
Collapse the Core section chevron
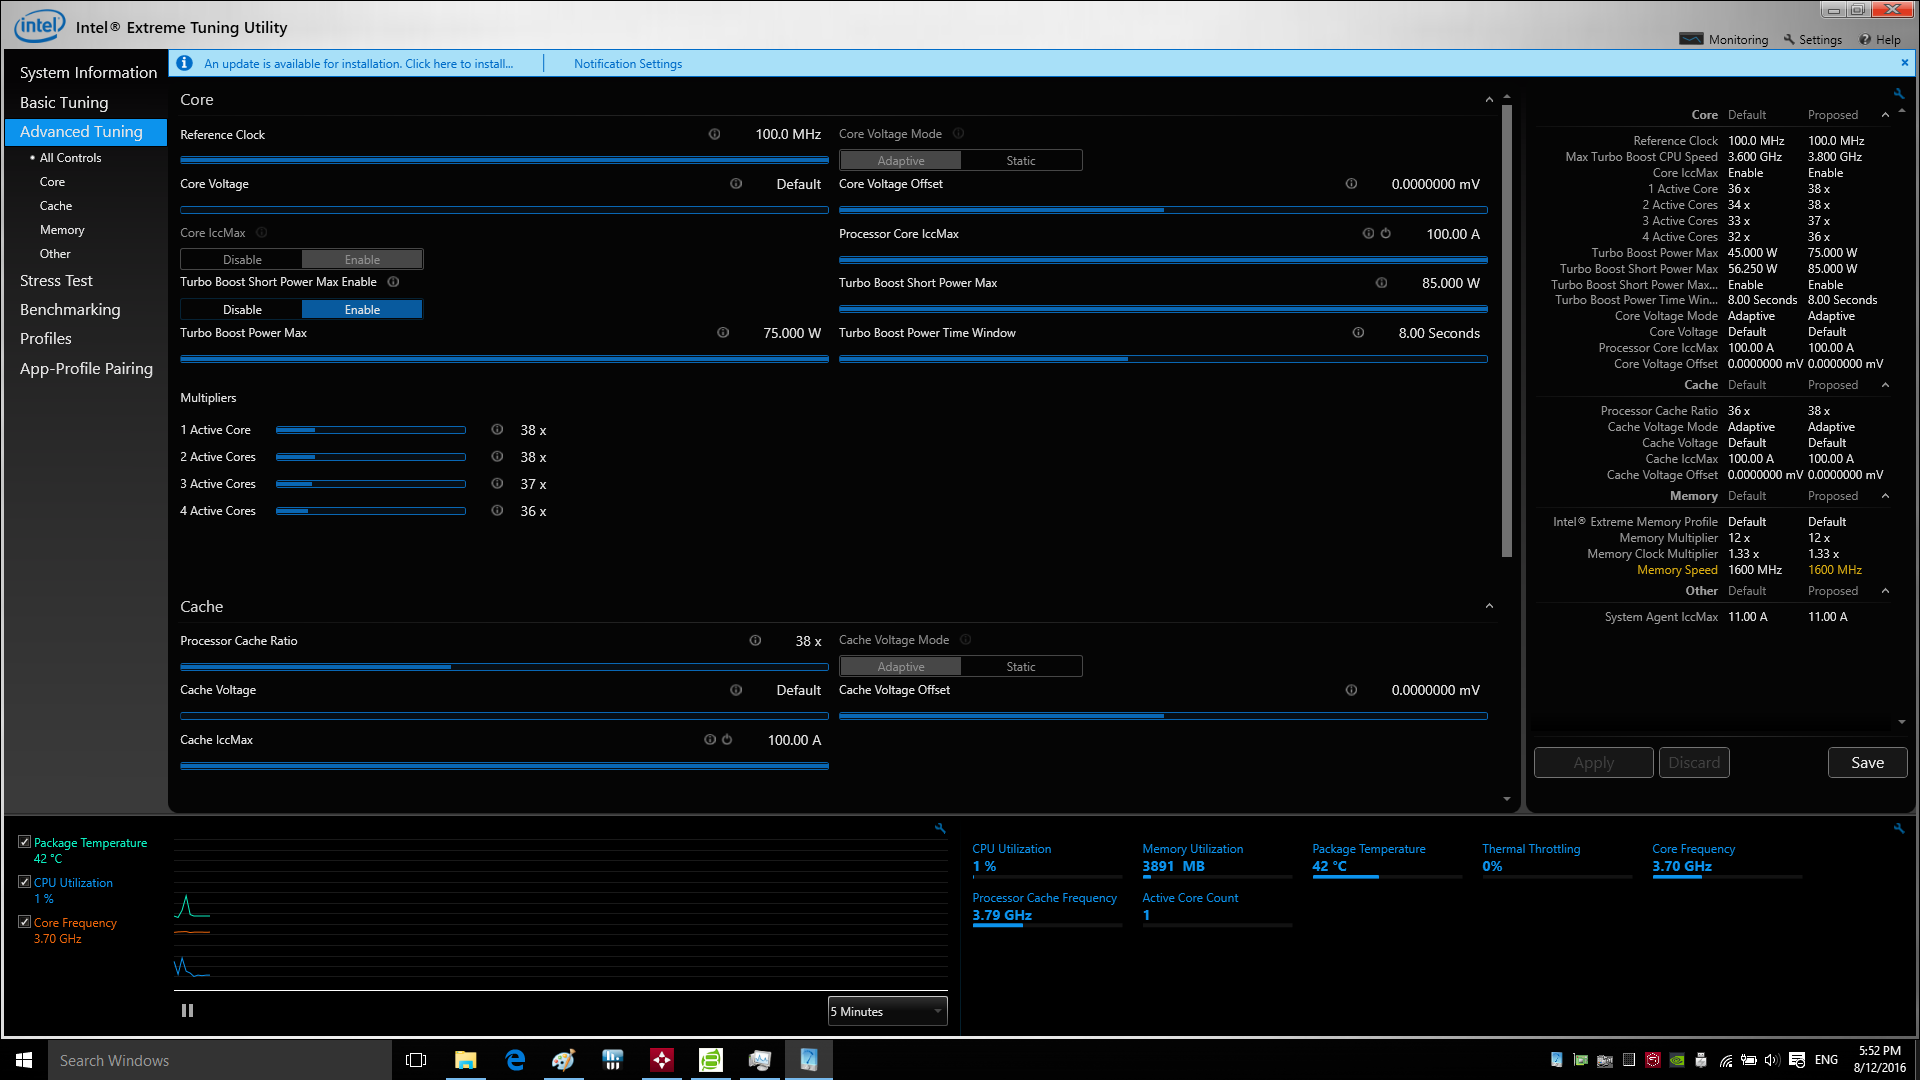click(x=1489, y=100)
